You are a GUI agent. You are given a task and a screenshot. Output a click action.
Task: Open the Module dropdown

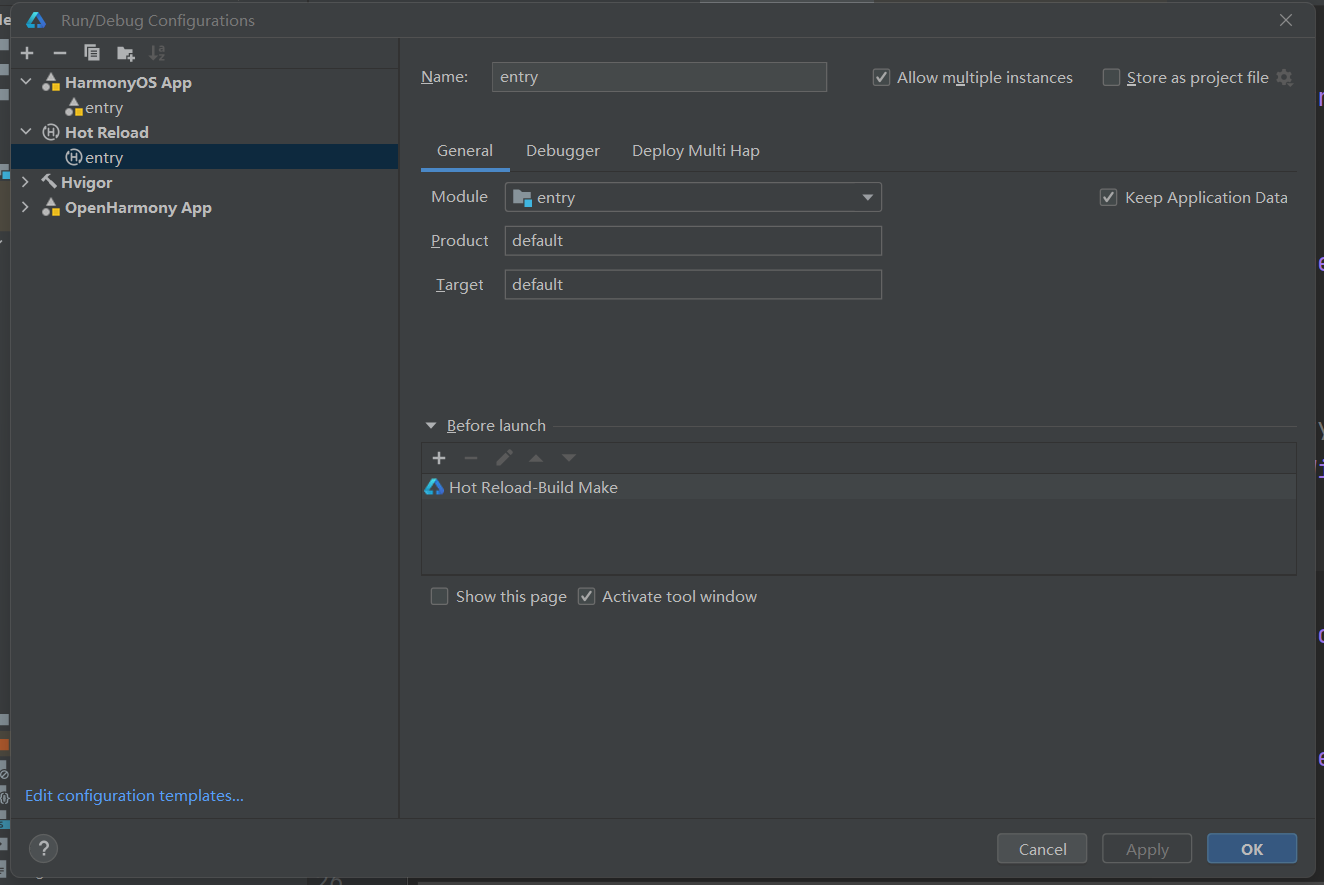tap(693, 198)
